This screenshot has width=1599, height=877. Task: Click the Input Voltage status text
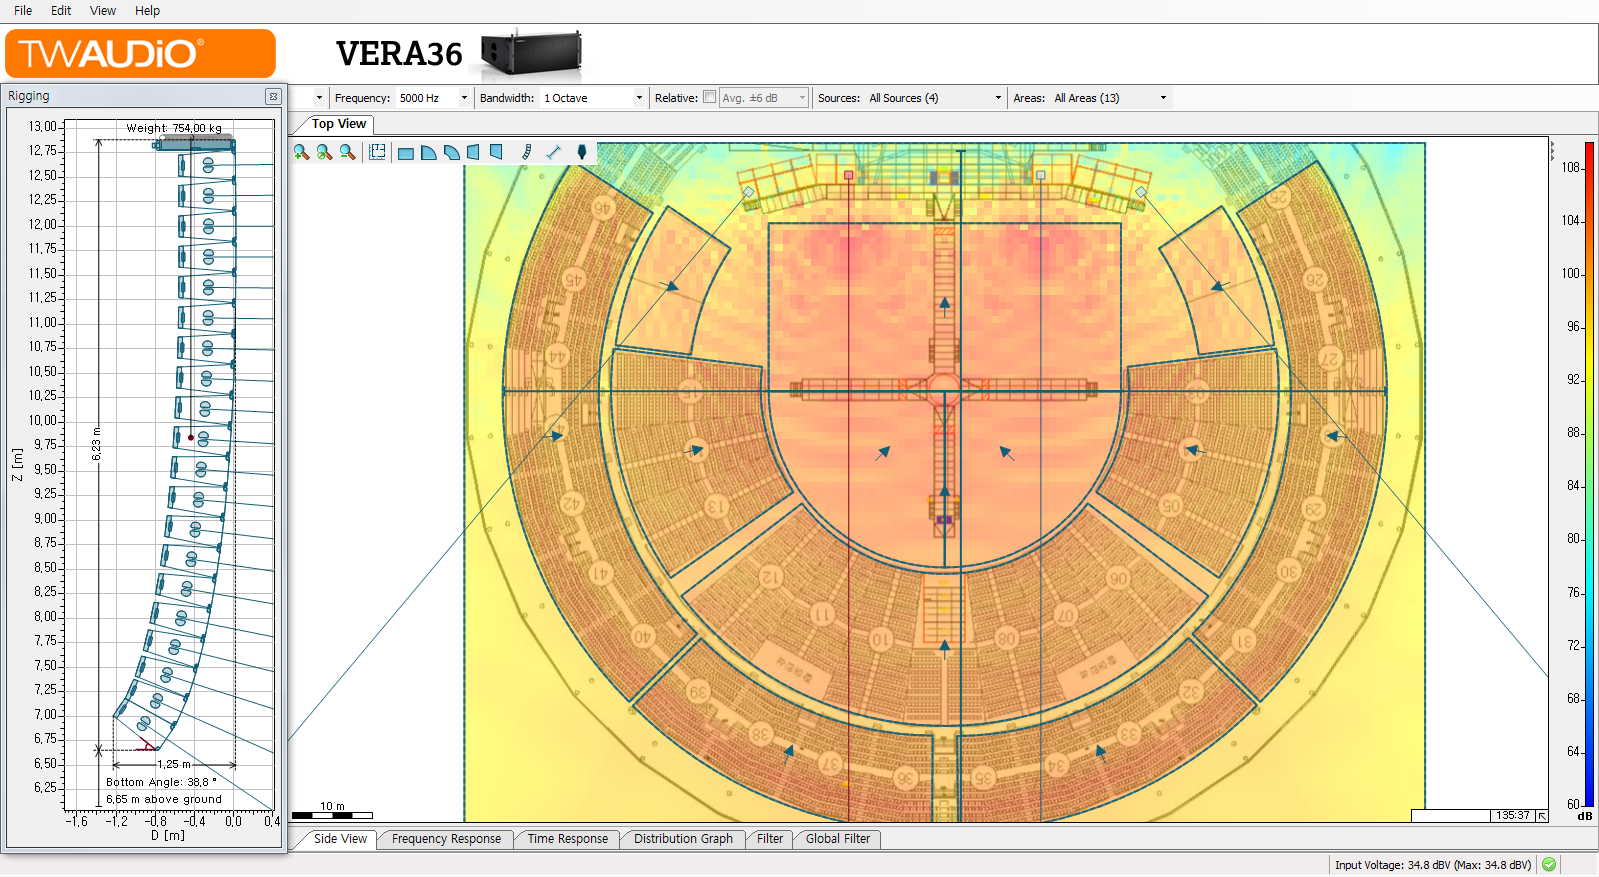1432,865
